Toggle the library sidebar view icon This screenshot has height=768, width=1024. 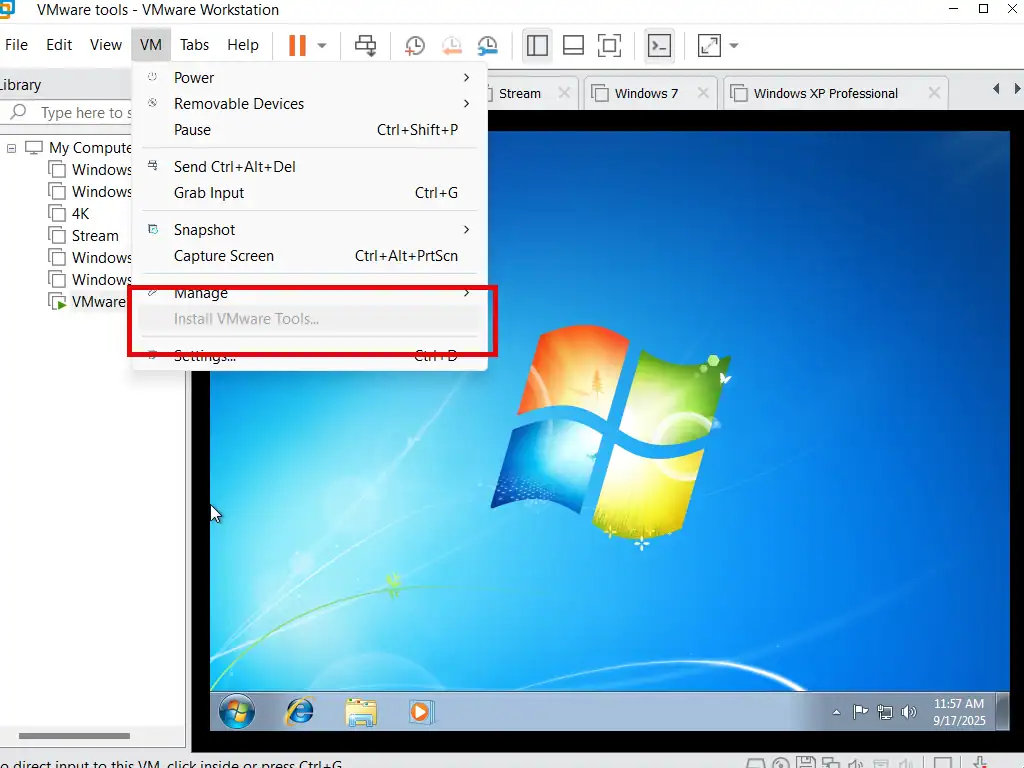[537, 46]
